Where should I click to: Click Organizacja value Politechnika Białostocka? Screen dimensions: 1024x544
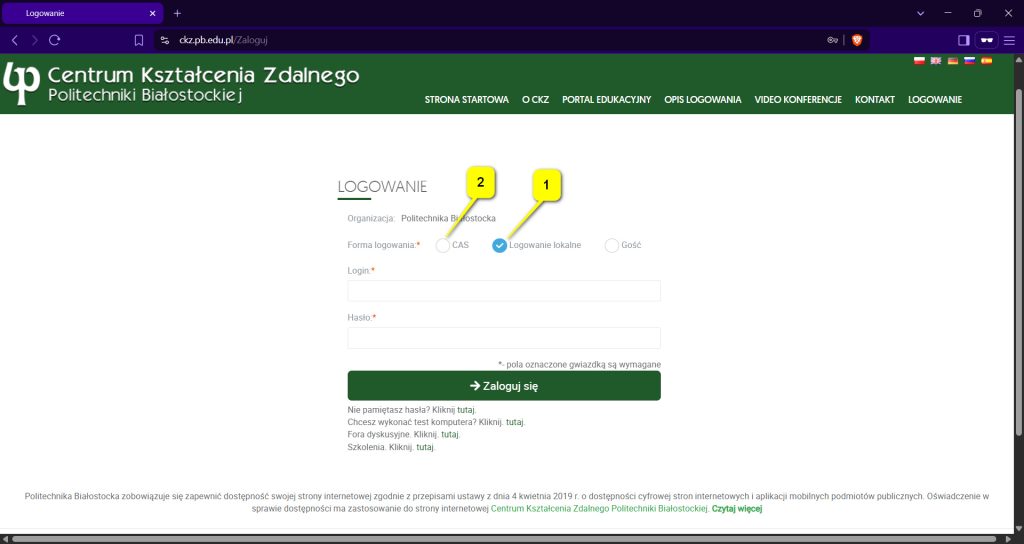448,218
